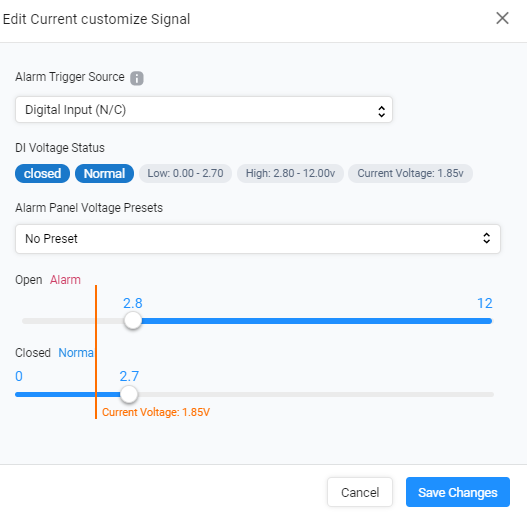Click the Normal status badge
Screen dimensions: 527x516
[104, 173]
